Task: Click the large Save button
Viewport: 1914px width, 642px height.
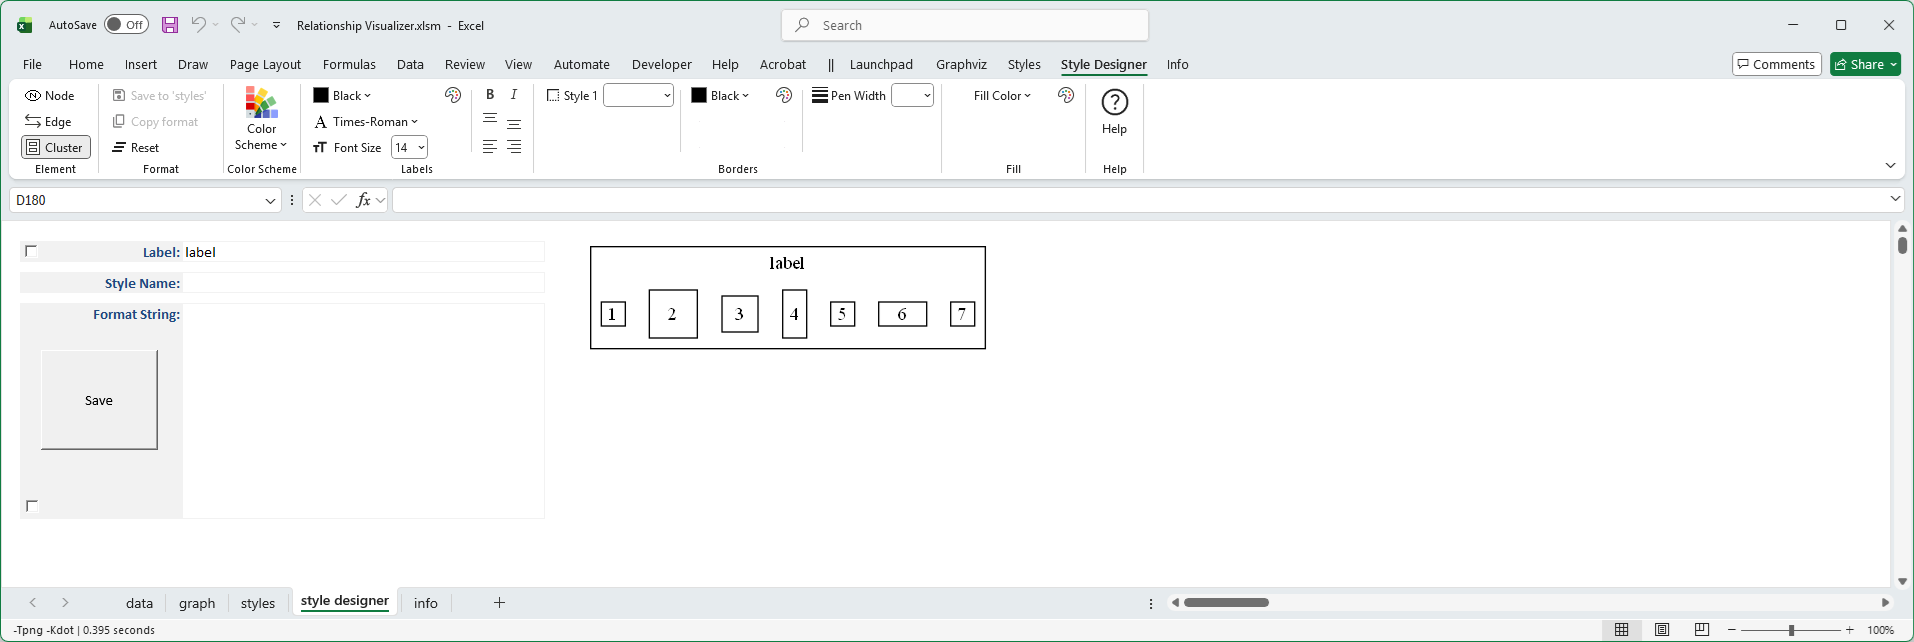Action: [x=99, y=400]
